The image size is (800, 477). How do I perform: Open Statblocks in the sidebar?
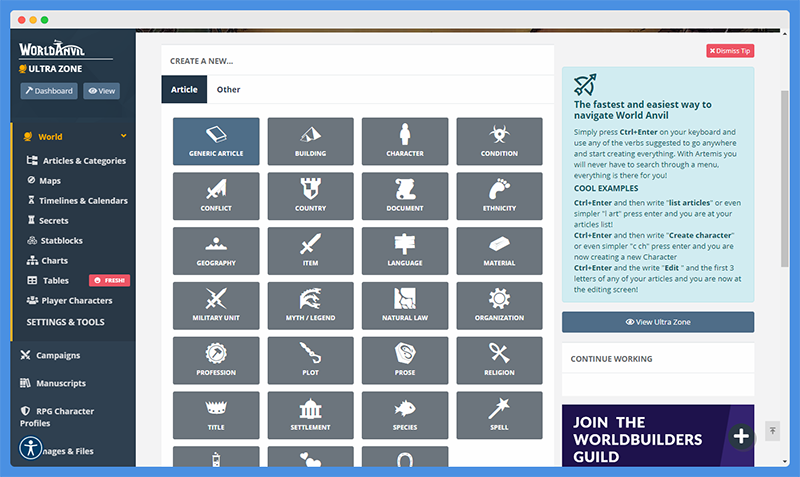click(x=55, y=240)
